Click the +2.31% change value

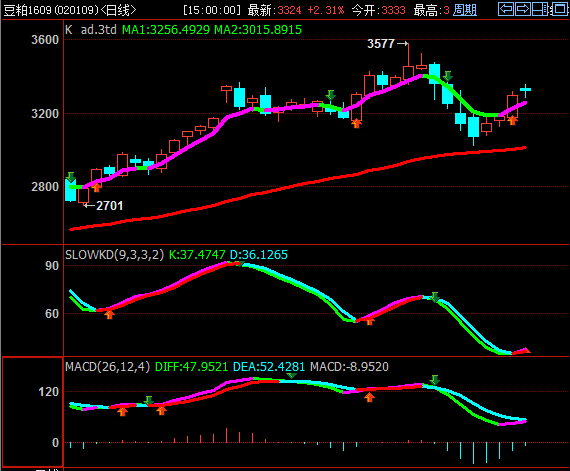pos(326,10)
